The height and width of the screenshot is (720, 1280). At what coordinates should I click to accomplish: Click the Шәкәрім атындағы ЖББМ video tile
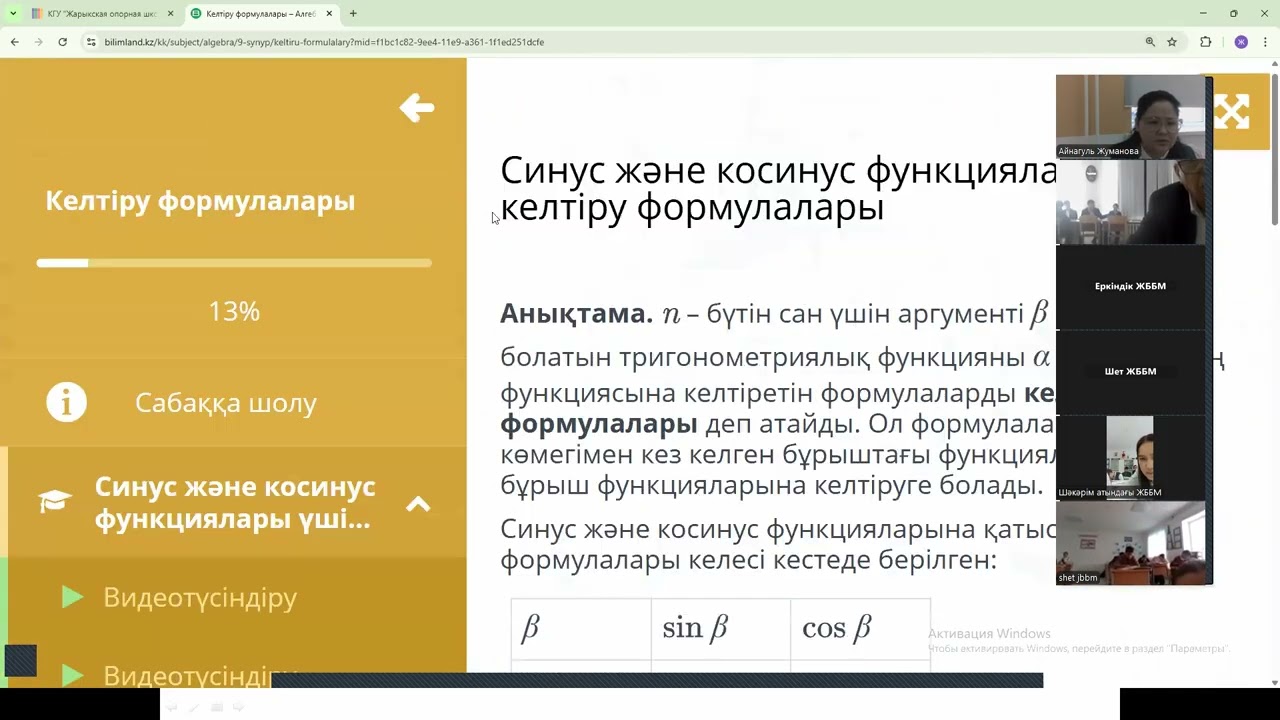click(x=1130, y=457)
